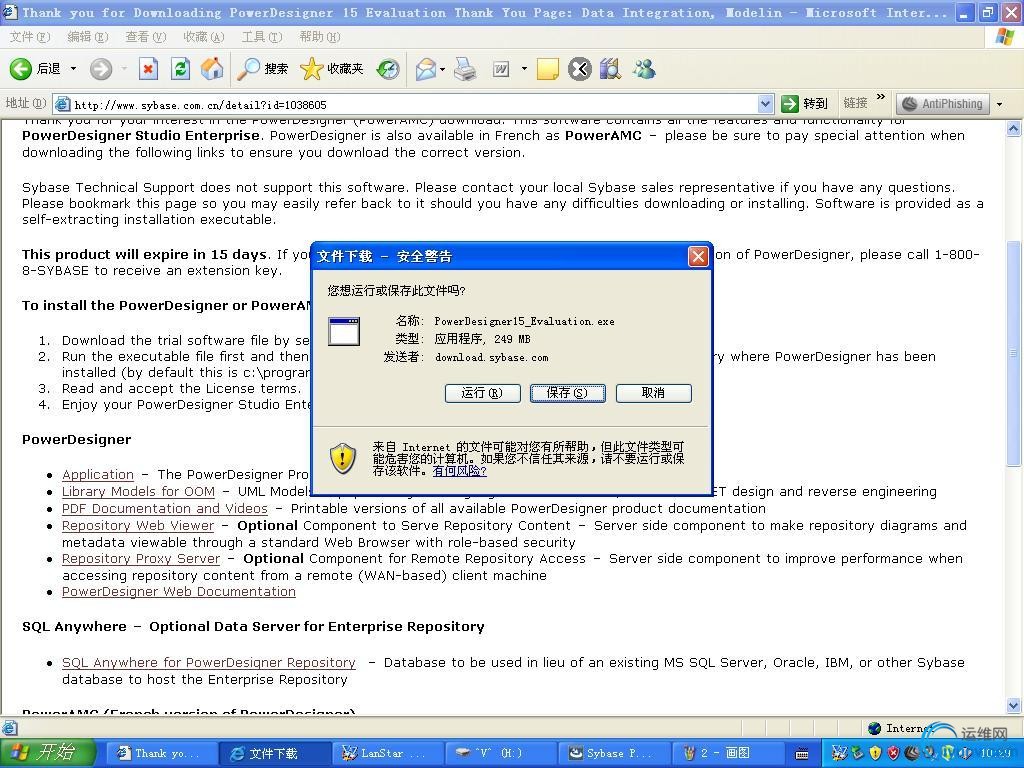
Task: Switch to the 'V' (H:) taskbar window
Action: 501,754
